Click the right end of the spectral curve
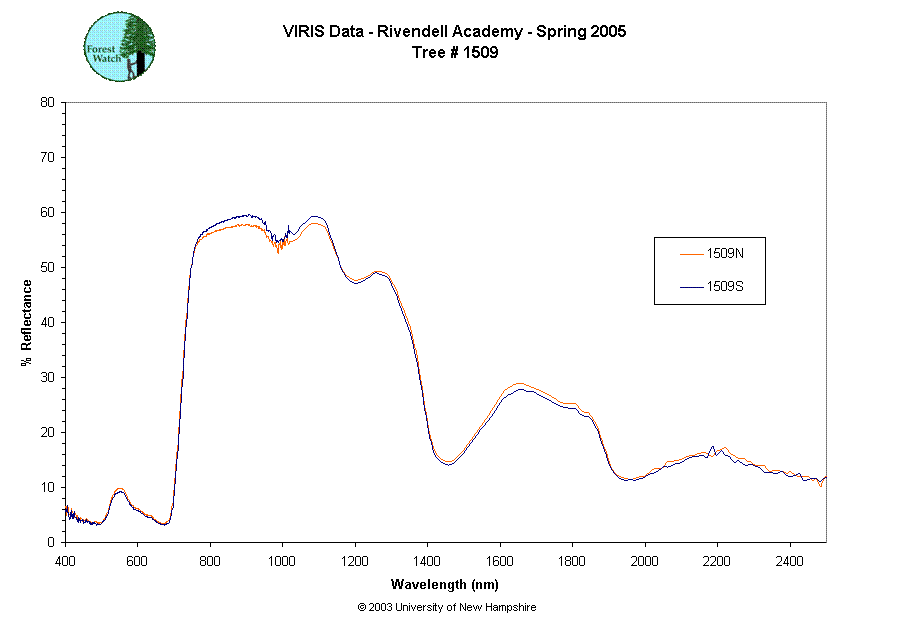Screen dimensions: 911x623 (824, 478)
